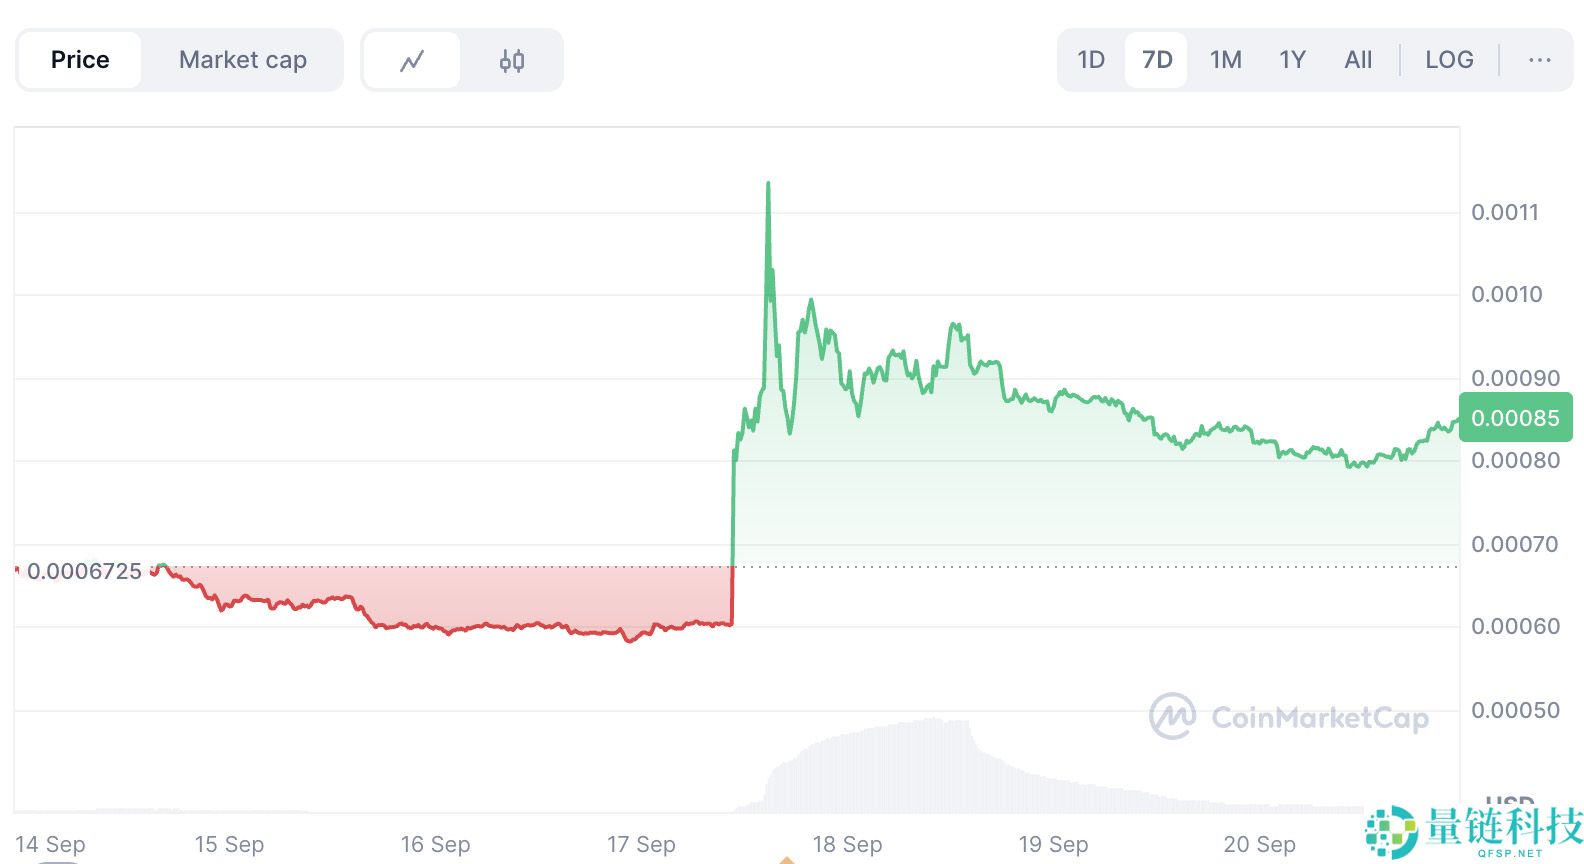Switch to candlestick chart icon
The width and height of the screenshot is (1584, 864).
511,61
